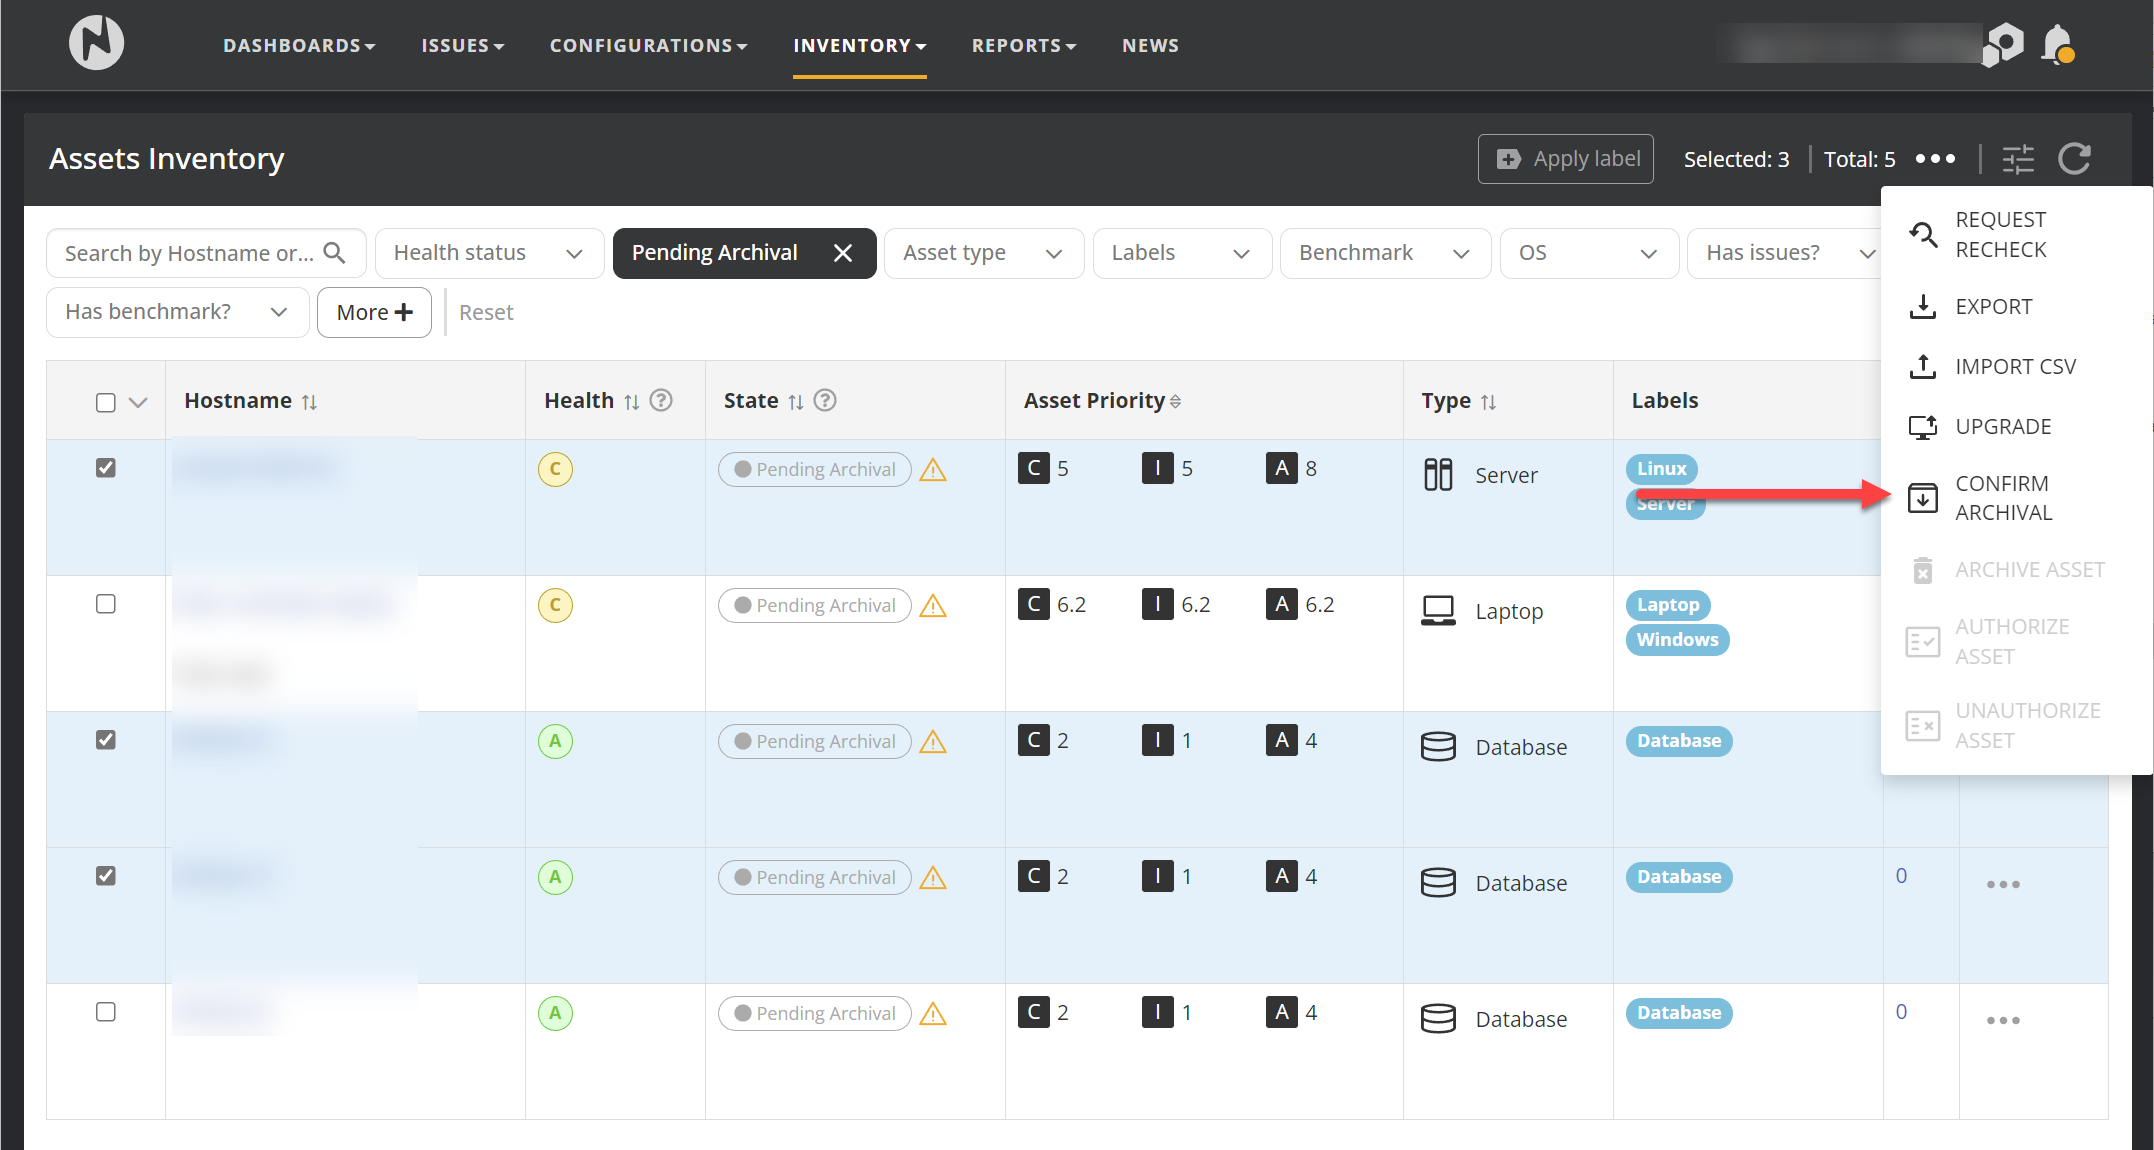Click the Apply label button

1566,159
